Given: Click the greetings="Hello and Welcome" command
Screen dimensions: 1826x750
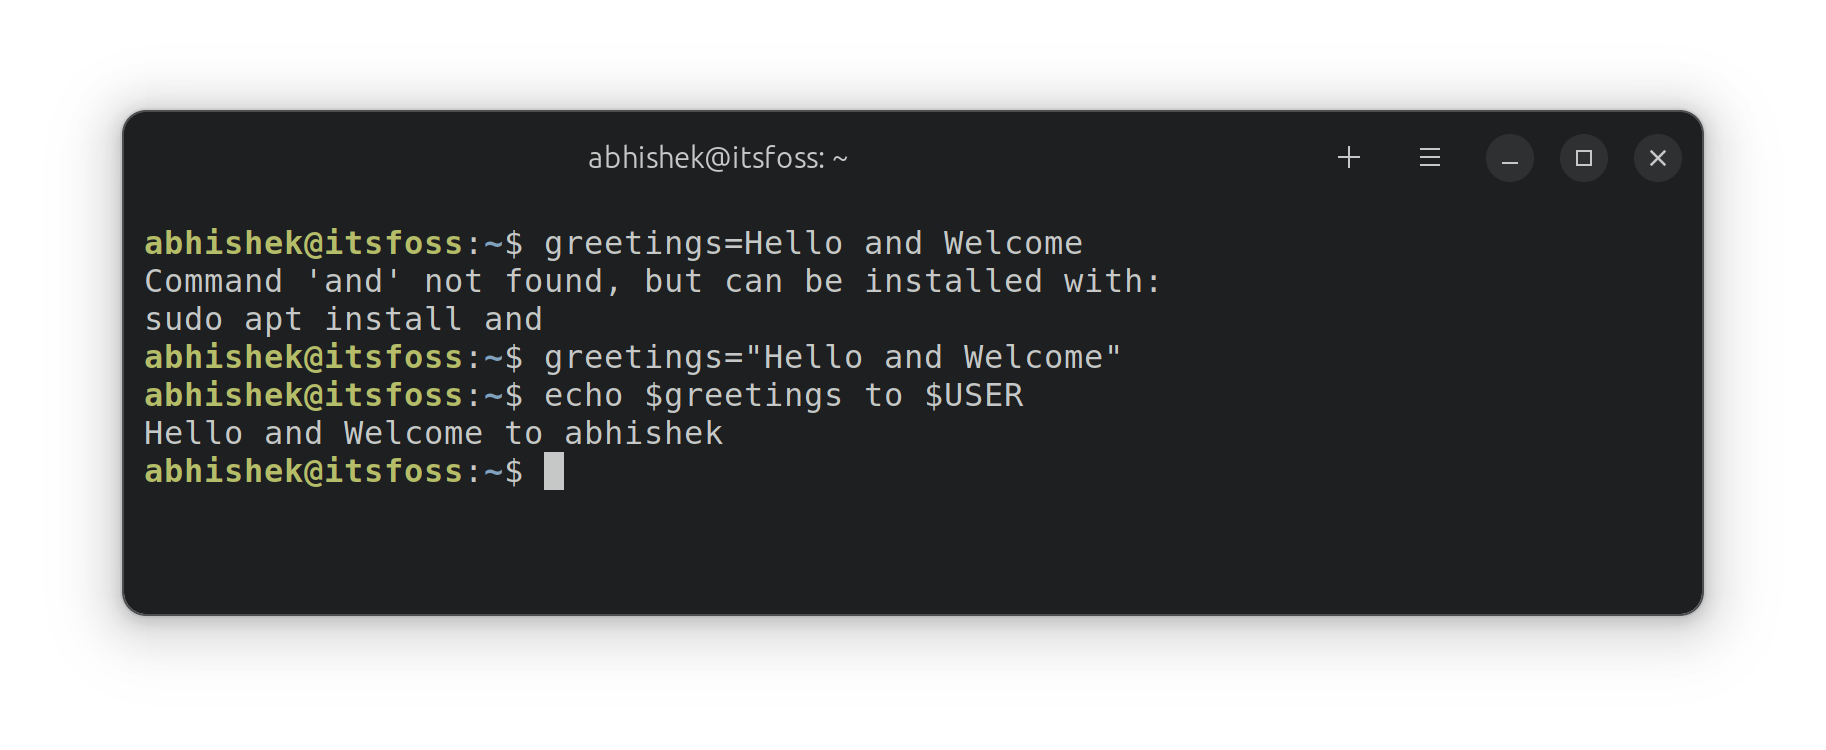Looking at the screenshot, I should pyautogui.click(x=830, y=357).
